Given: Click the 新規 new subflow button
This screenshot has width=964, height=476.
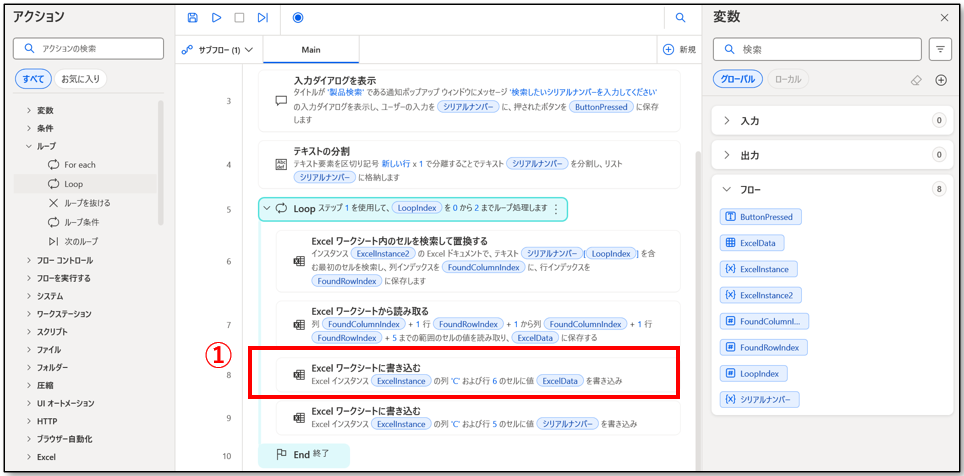Looking at the screenshot, I should coord(679,49).
